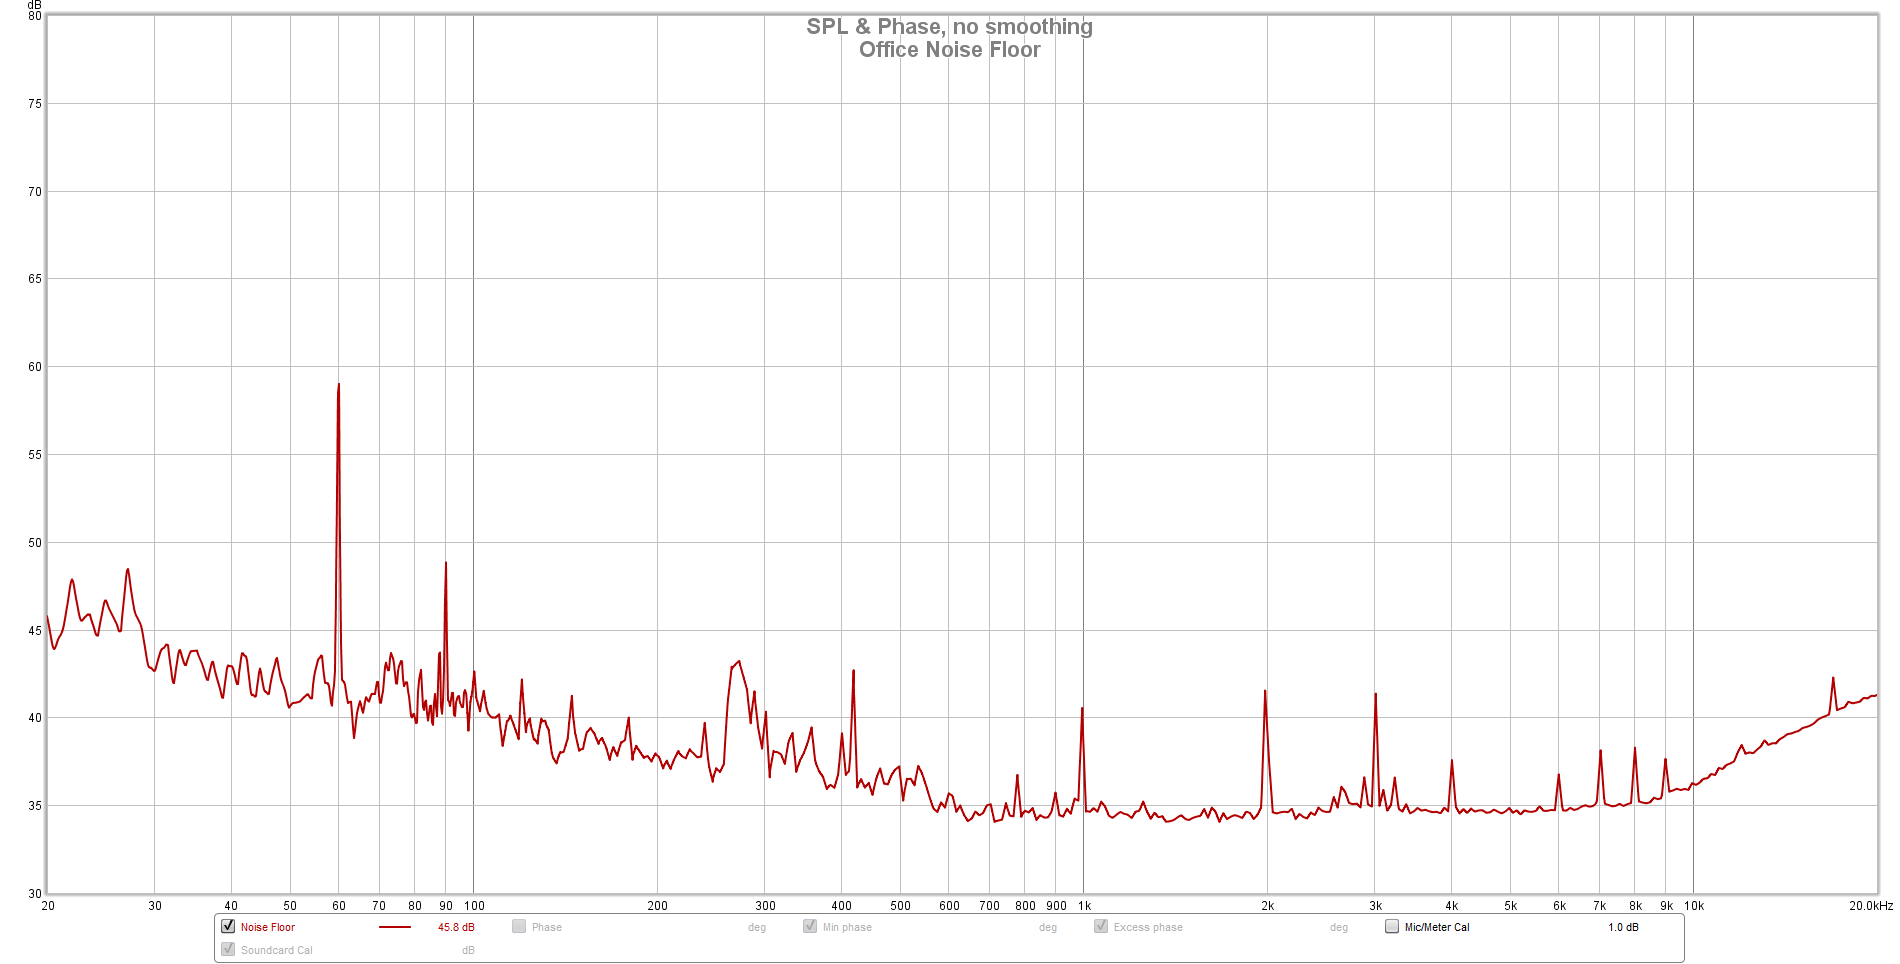Toggle the Phase trace checkbox

pyautogui.click(x=519, y=926)
